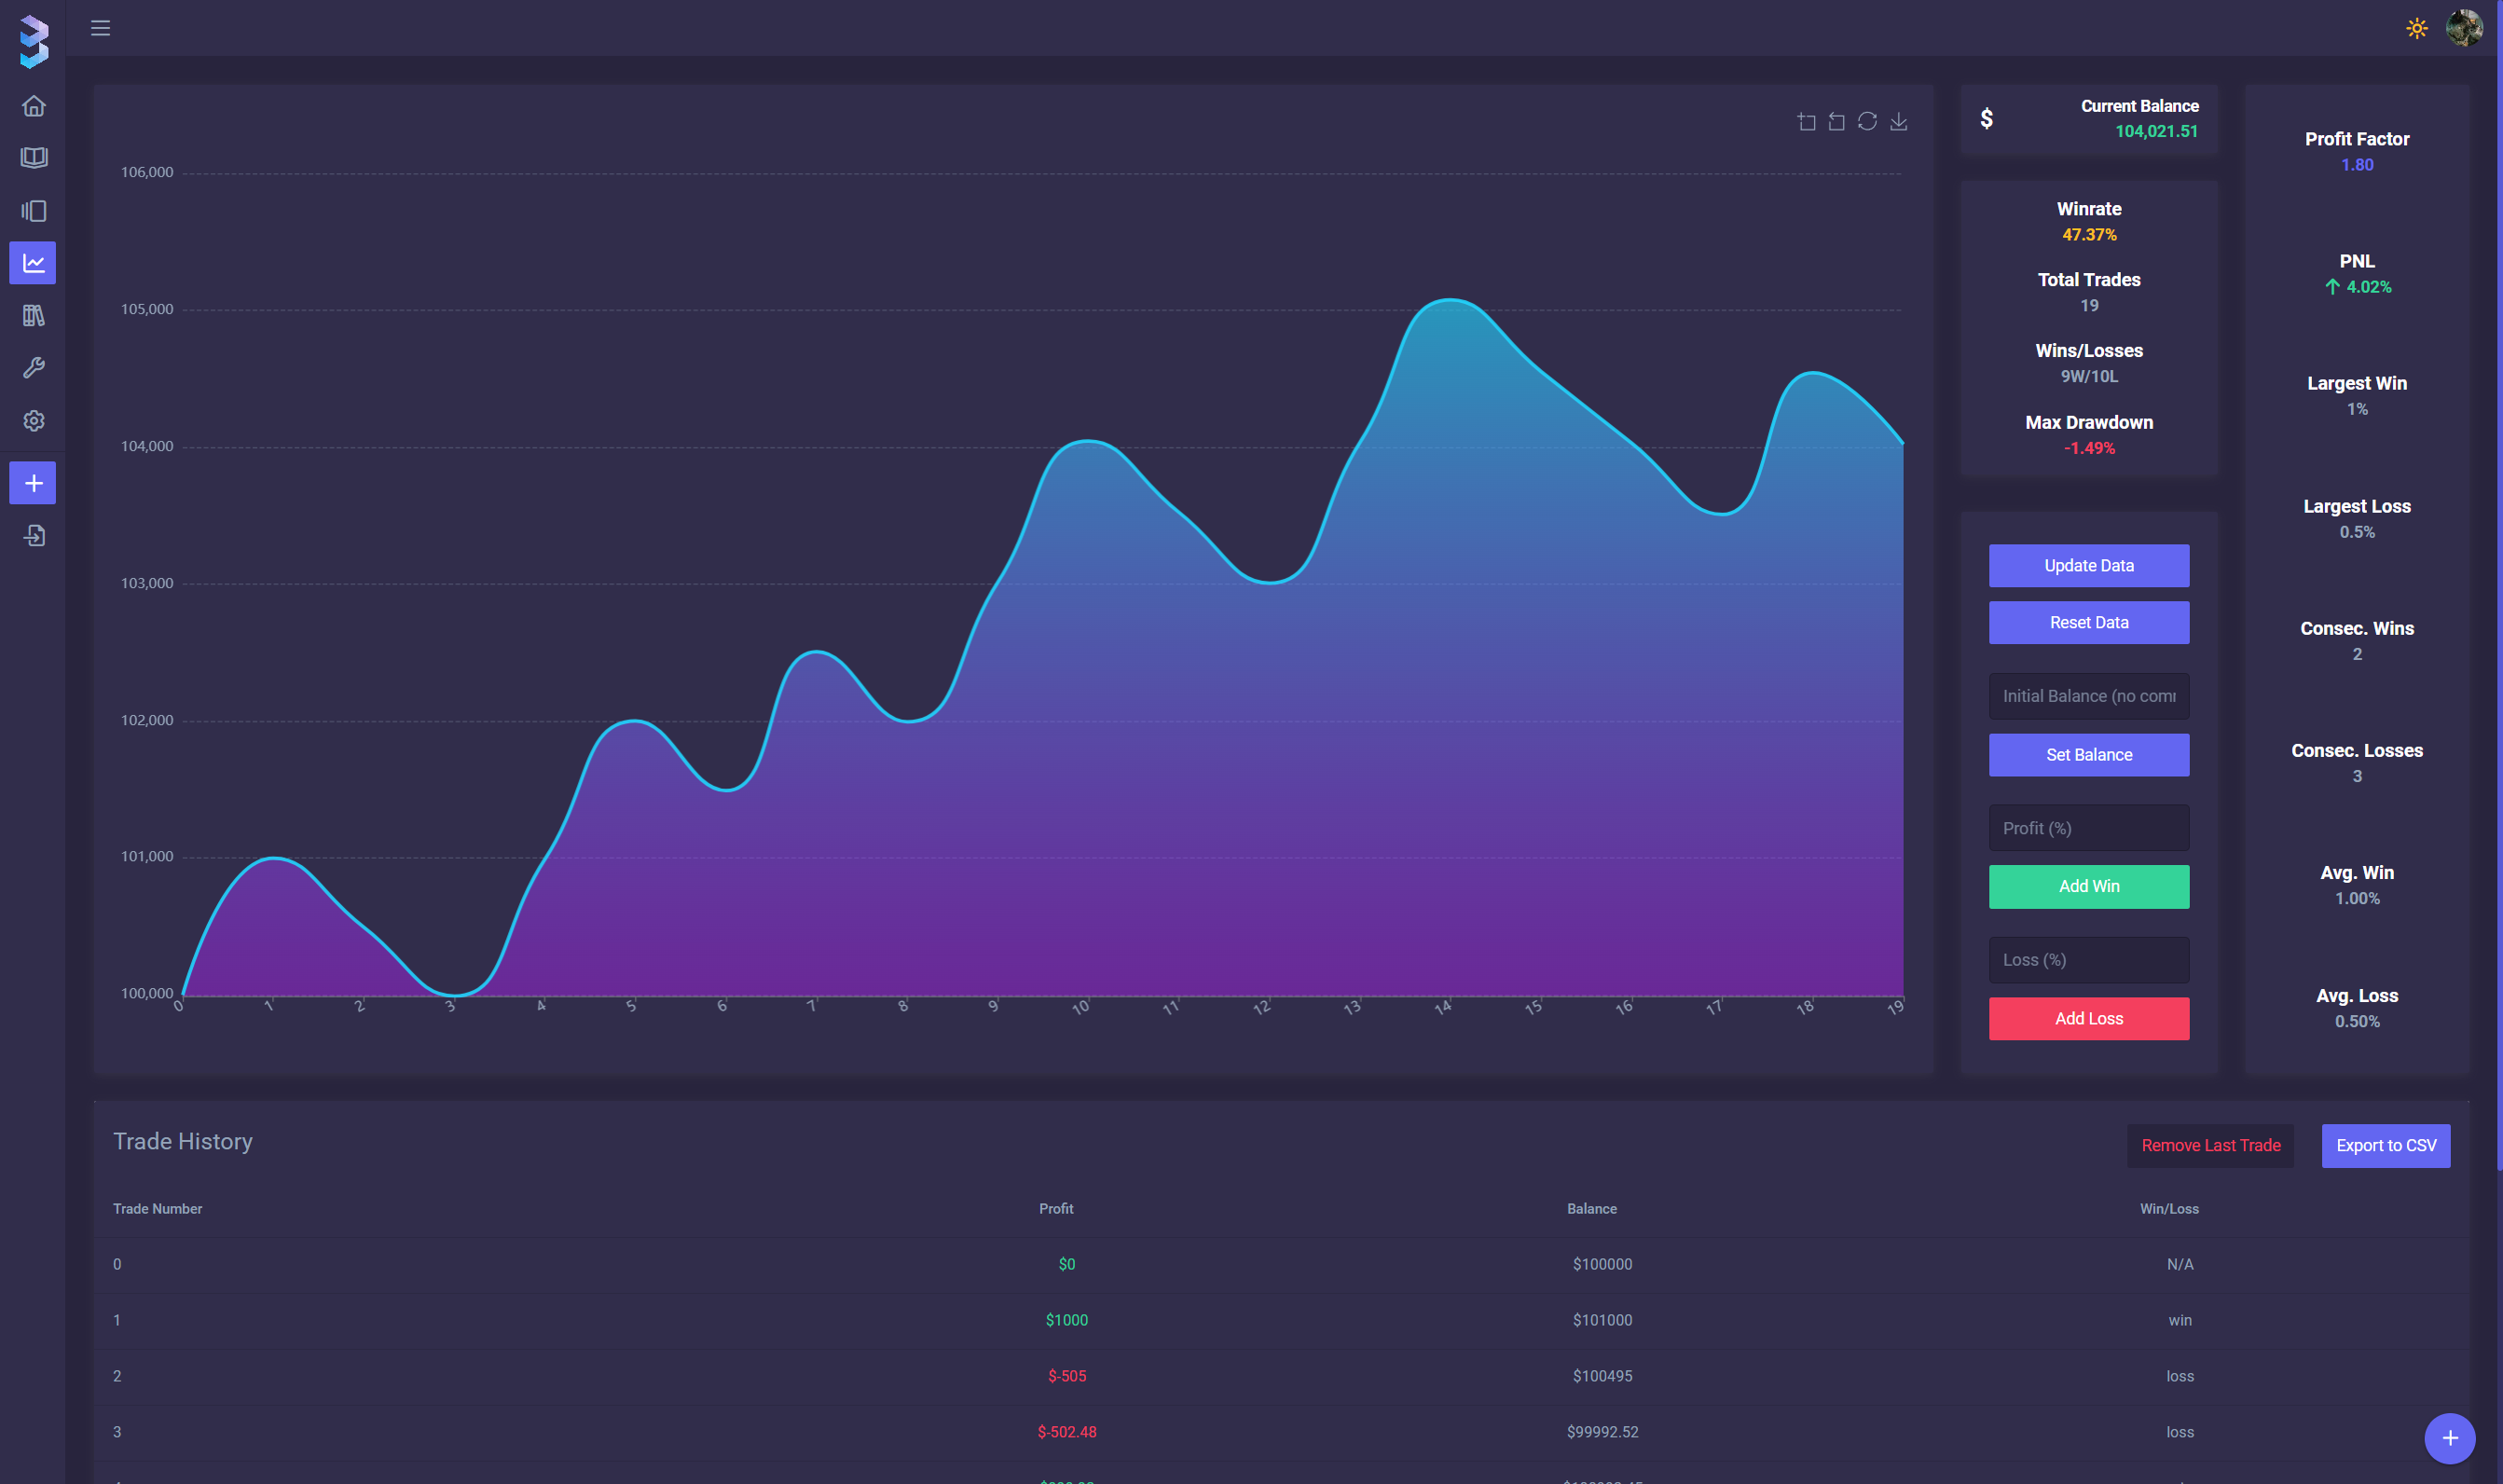Open the wrench tools sidebar icon
Screen dimensions: 2503x1484
click(x=34, y=368)
